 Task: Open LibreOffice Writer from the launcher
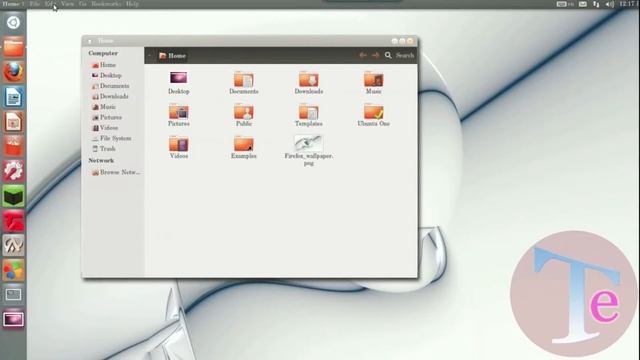tap(13, 97)
